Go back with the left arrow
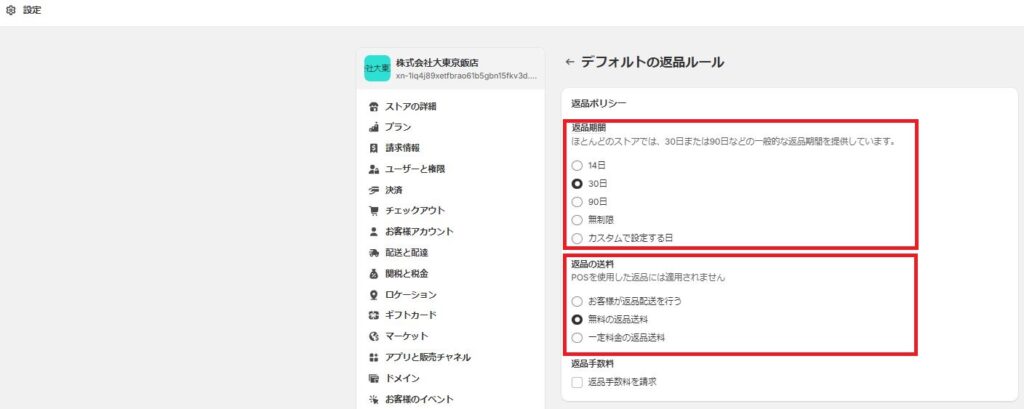The image size is (1024, 409). coord(569,62)
